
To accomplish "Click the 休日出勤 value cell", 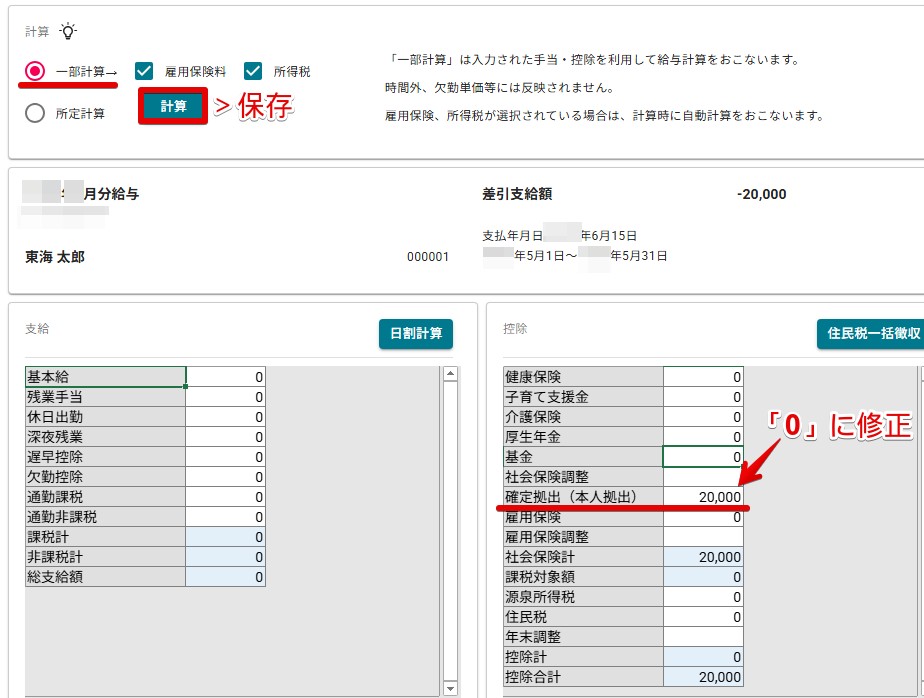I will [226, 417].
